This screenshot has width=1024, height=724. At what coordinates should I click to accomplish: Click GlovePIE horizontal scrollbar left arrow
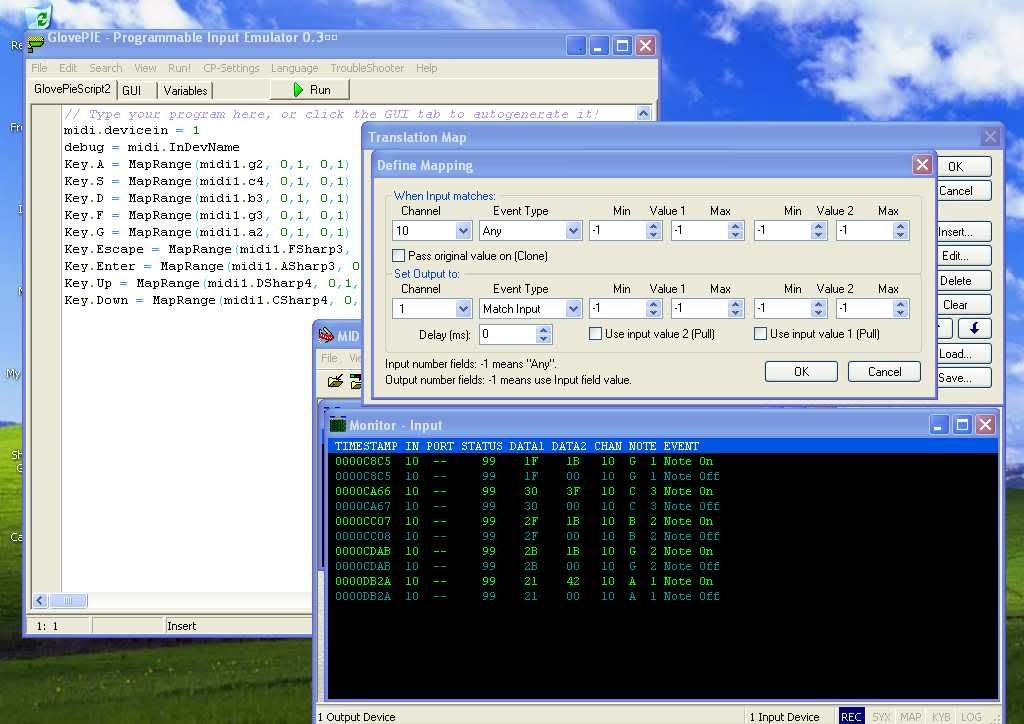click(x=40, y=601)
